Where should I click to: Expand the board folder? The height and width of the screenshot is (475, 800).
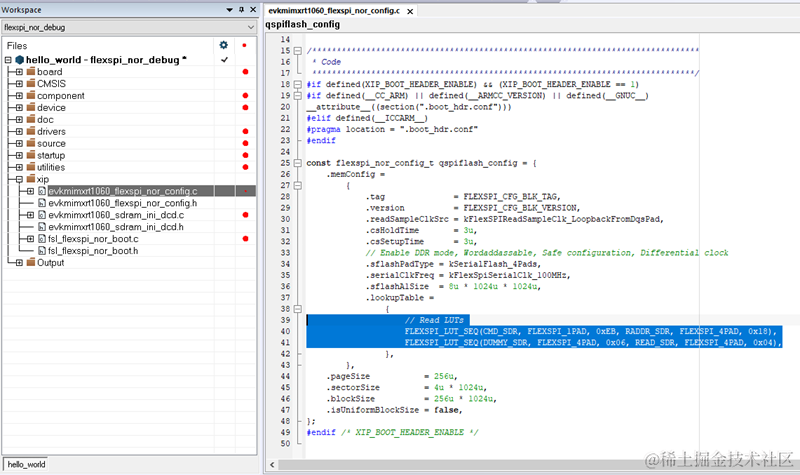tap(19, 72)
